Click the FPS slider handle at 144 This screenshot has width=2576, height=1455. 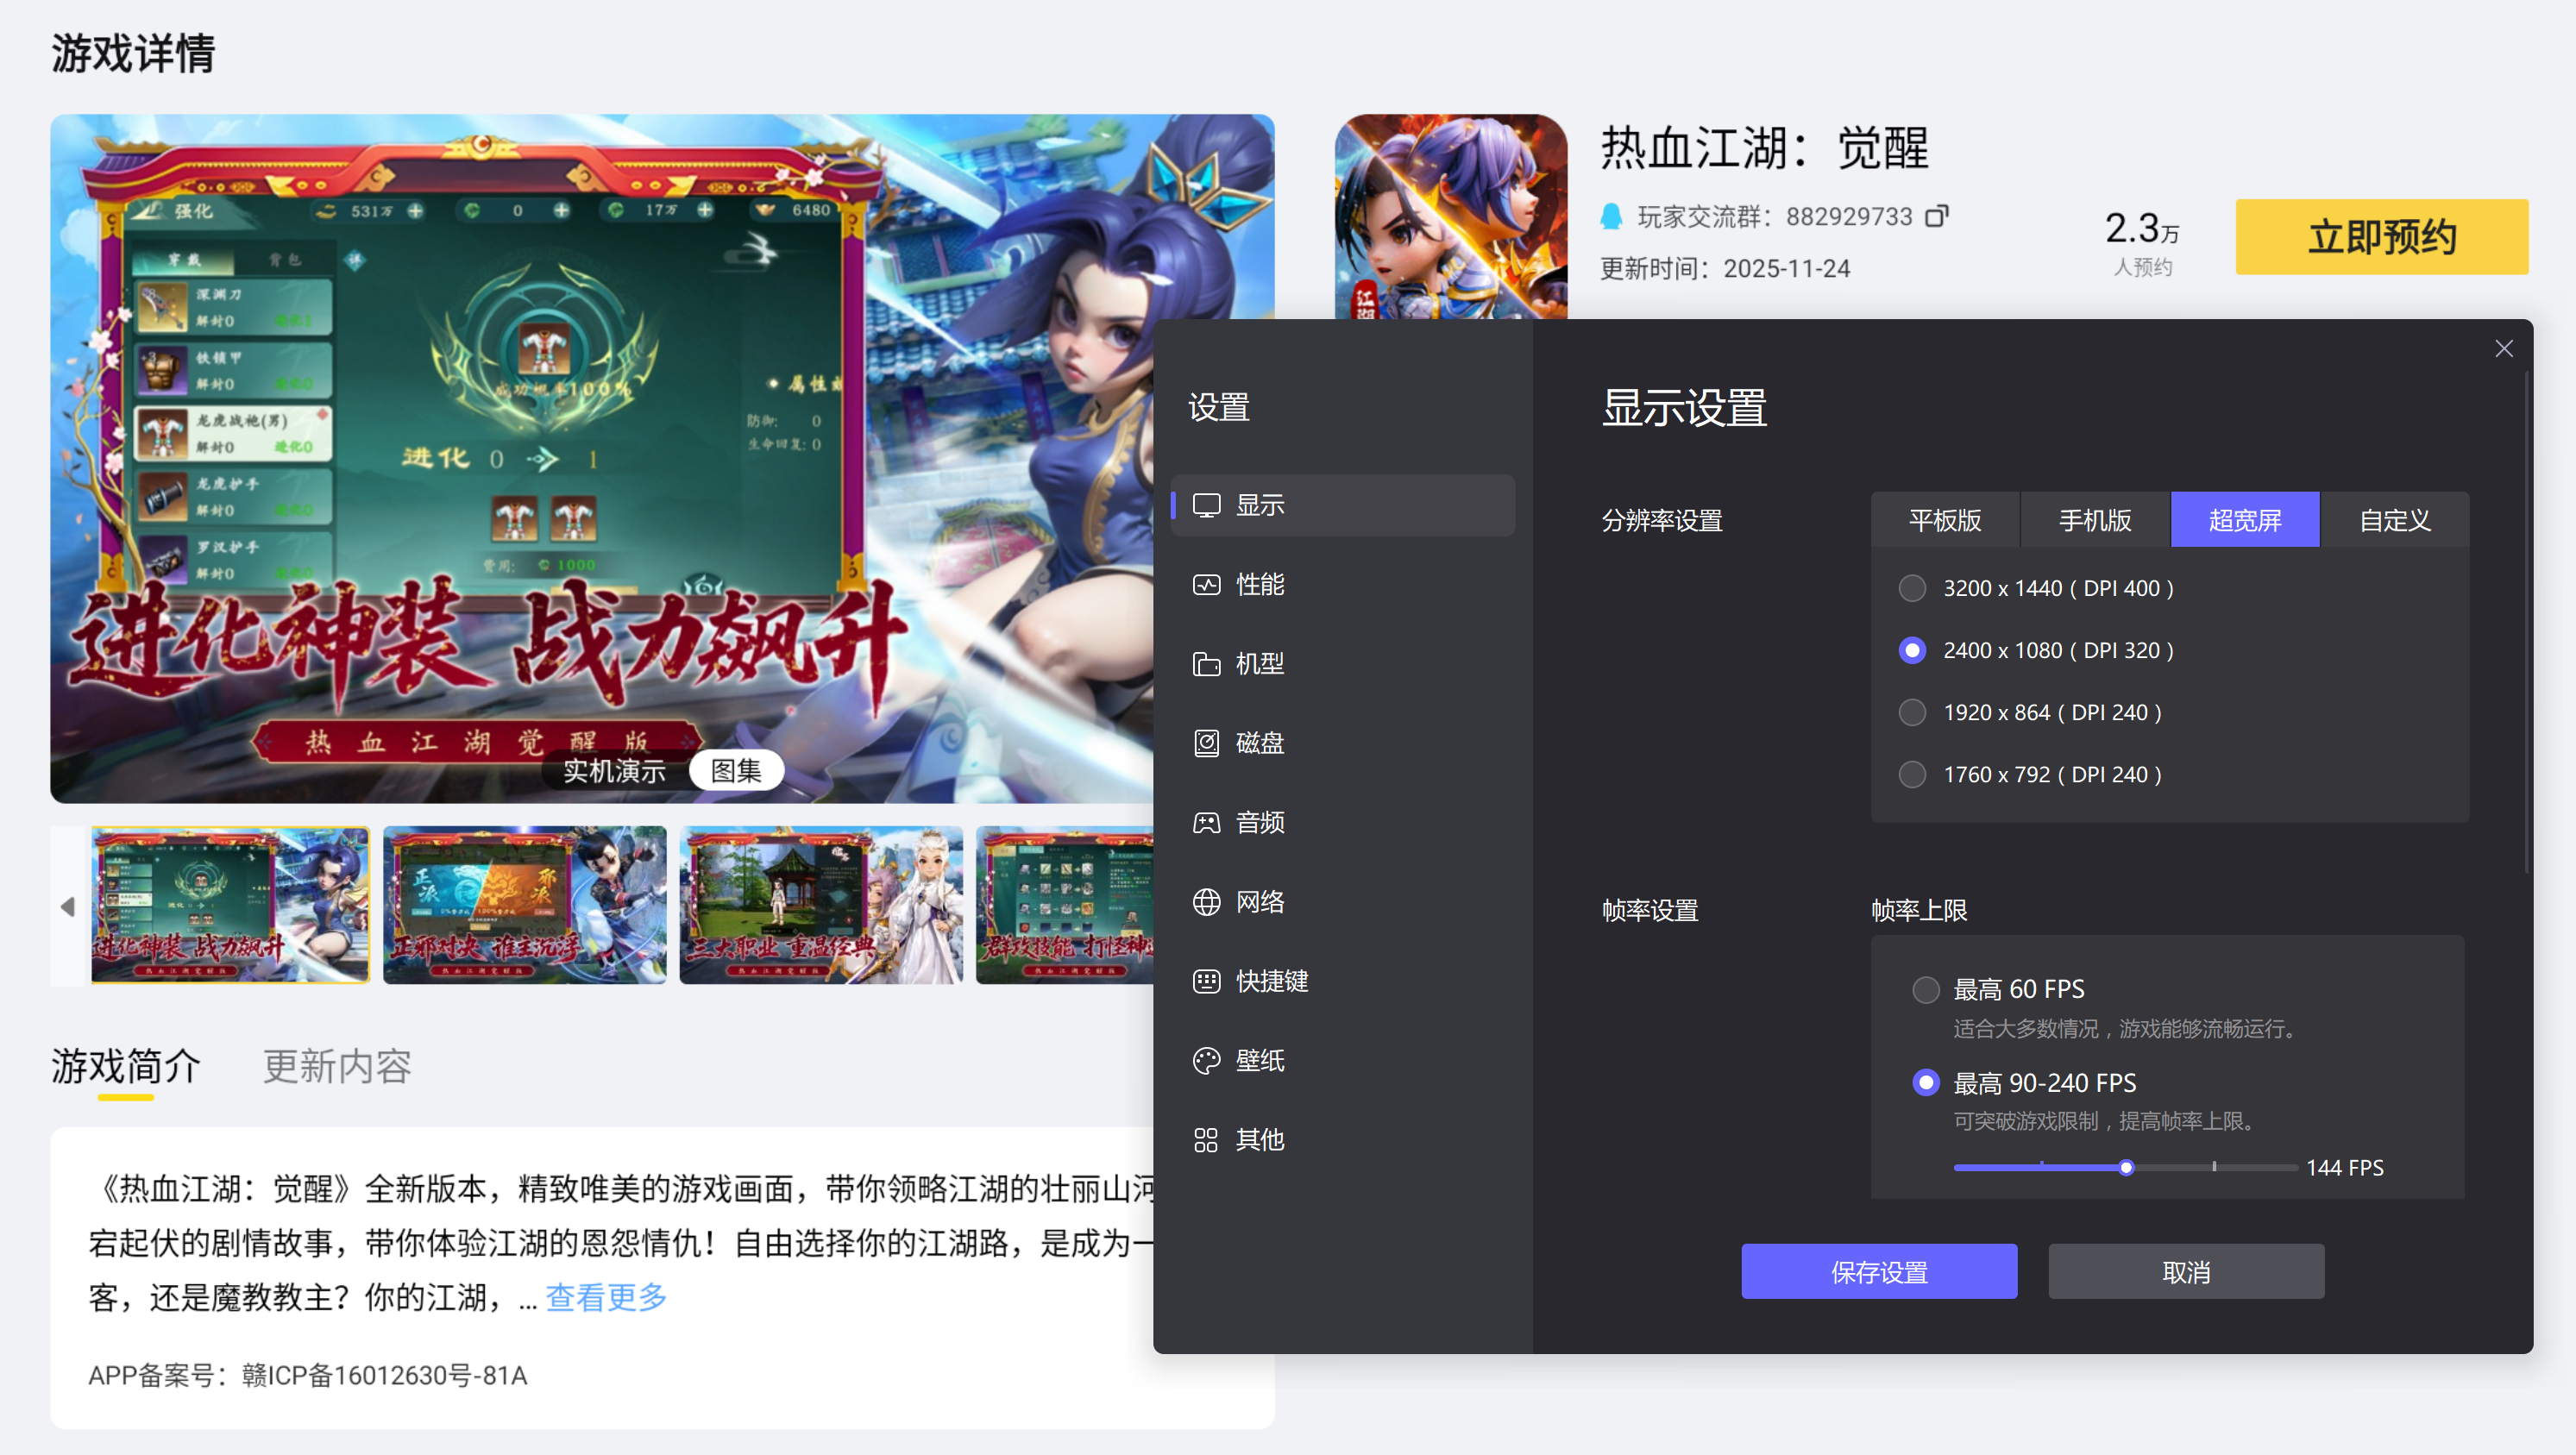[2126, 1168]
